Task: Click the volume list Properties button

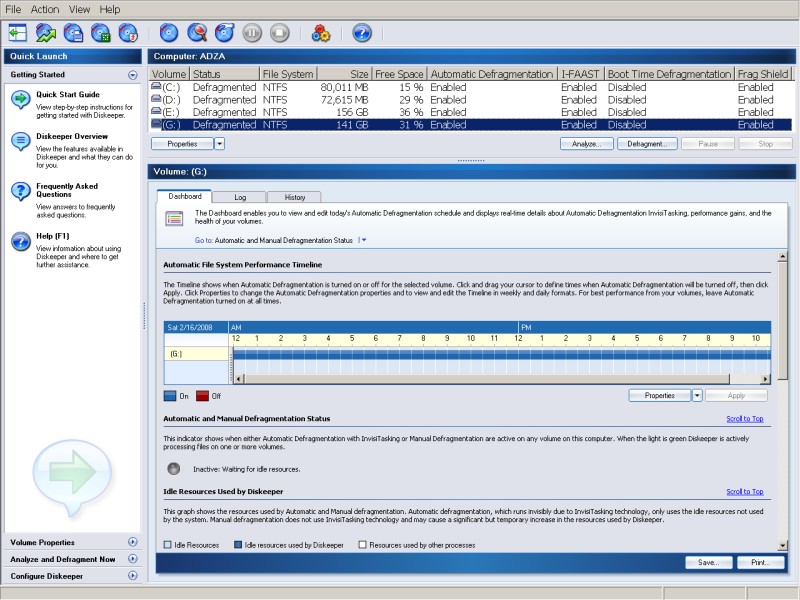Action: [x=182, y=144]
